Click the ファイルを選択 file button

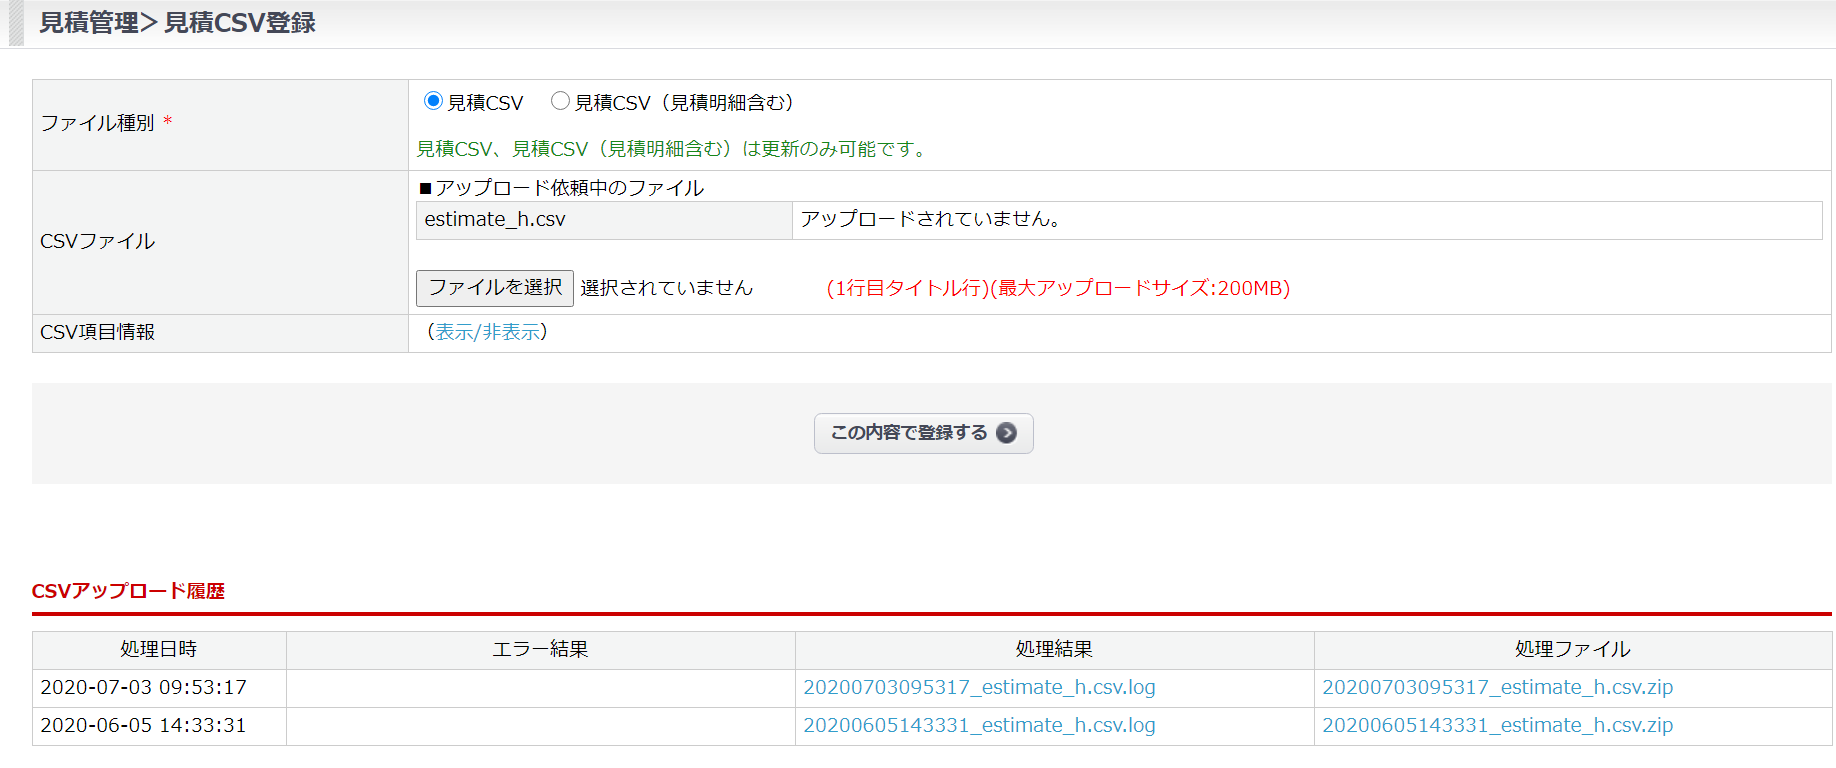tap(494, 288)
